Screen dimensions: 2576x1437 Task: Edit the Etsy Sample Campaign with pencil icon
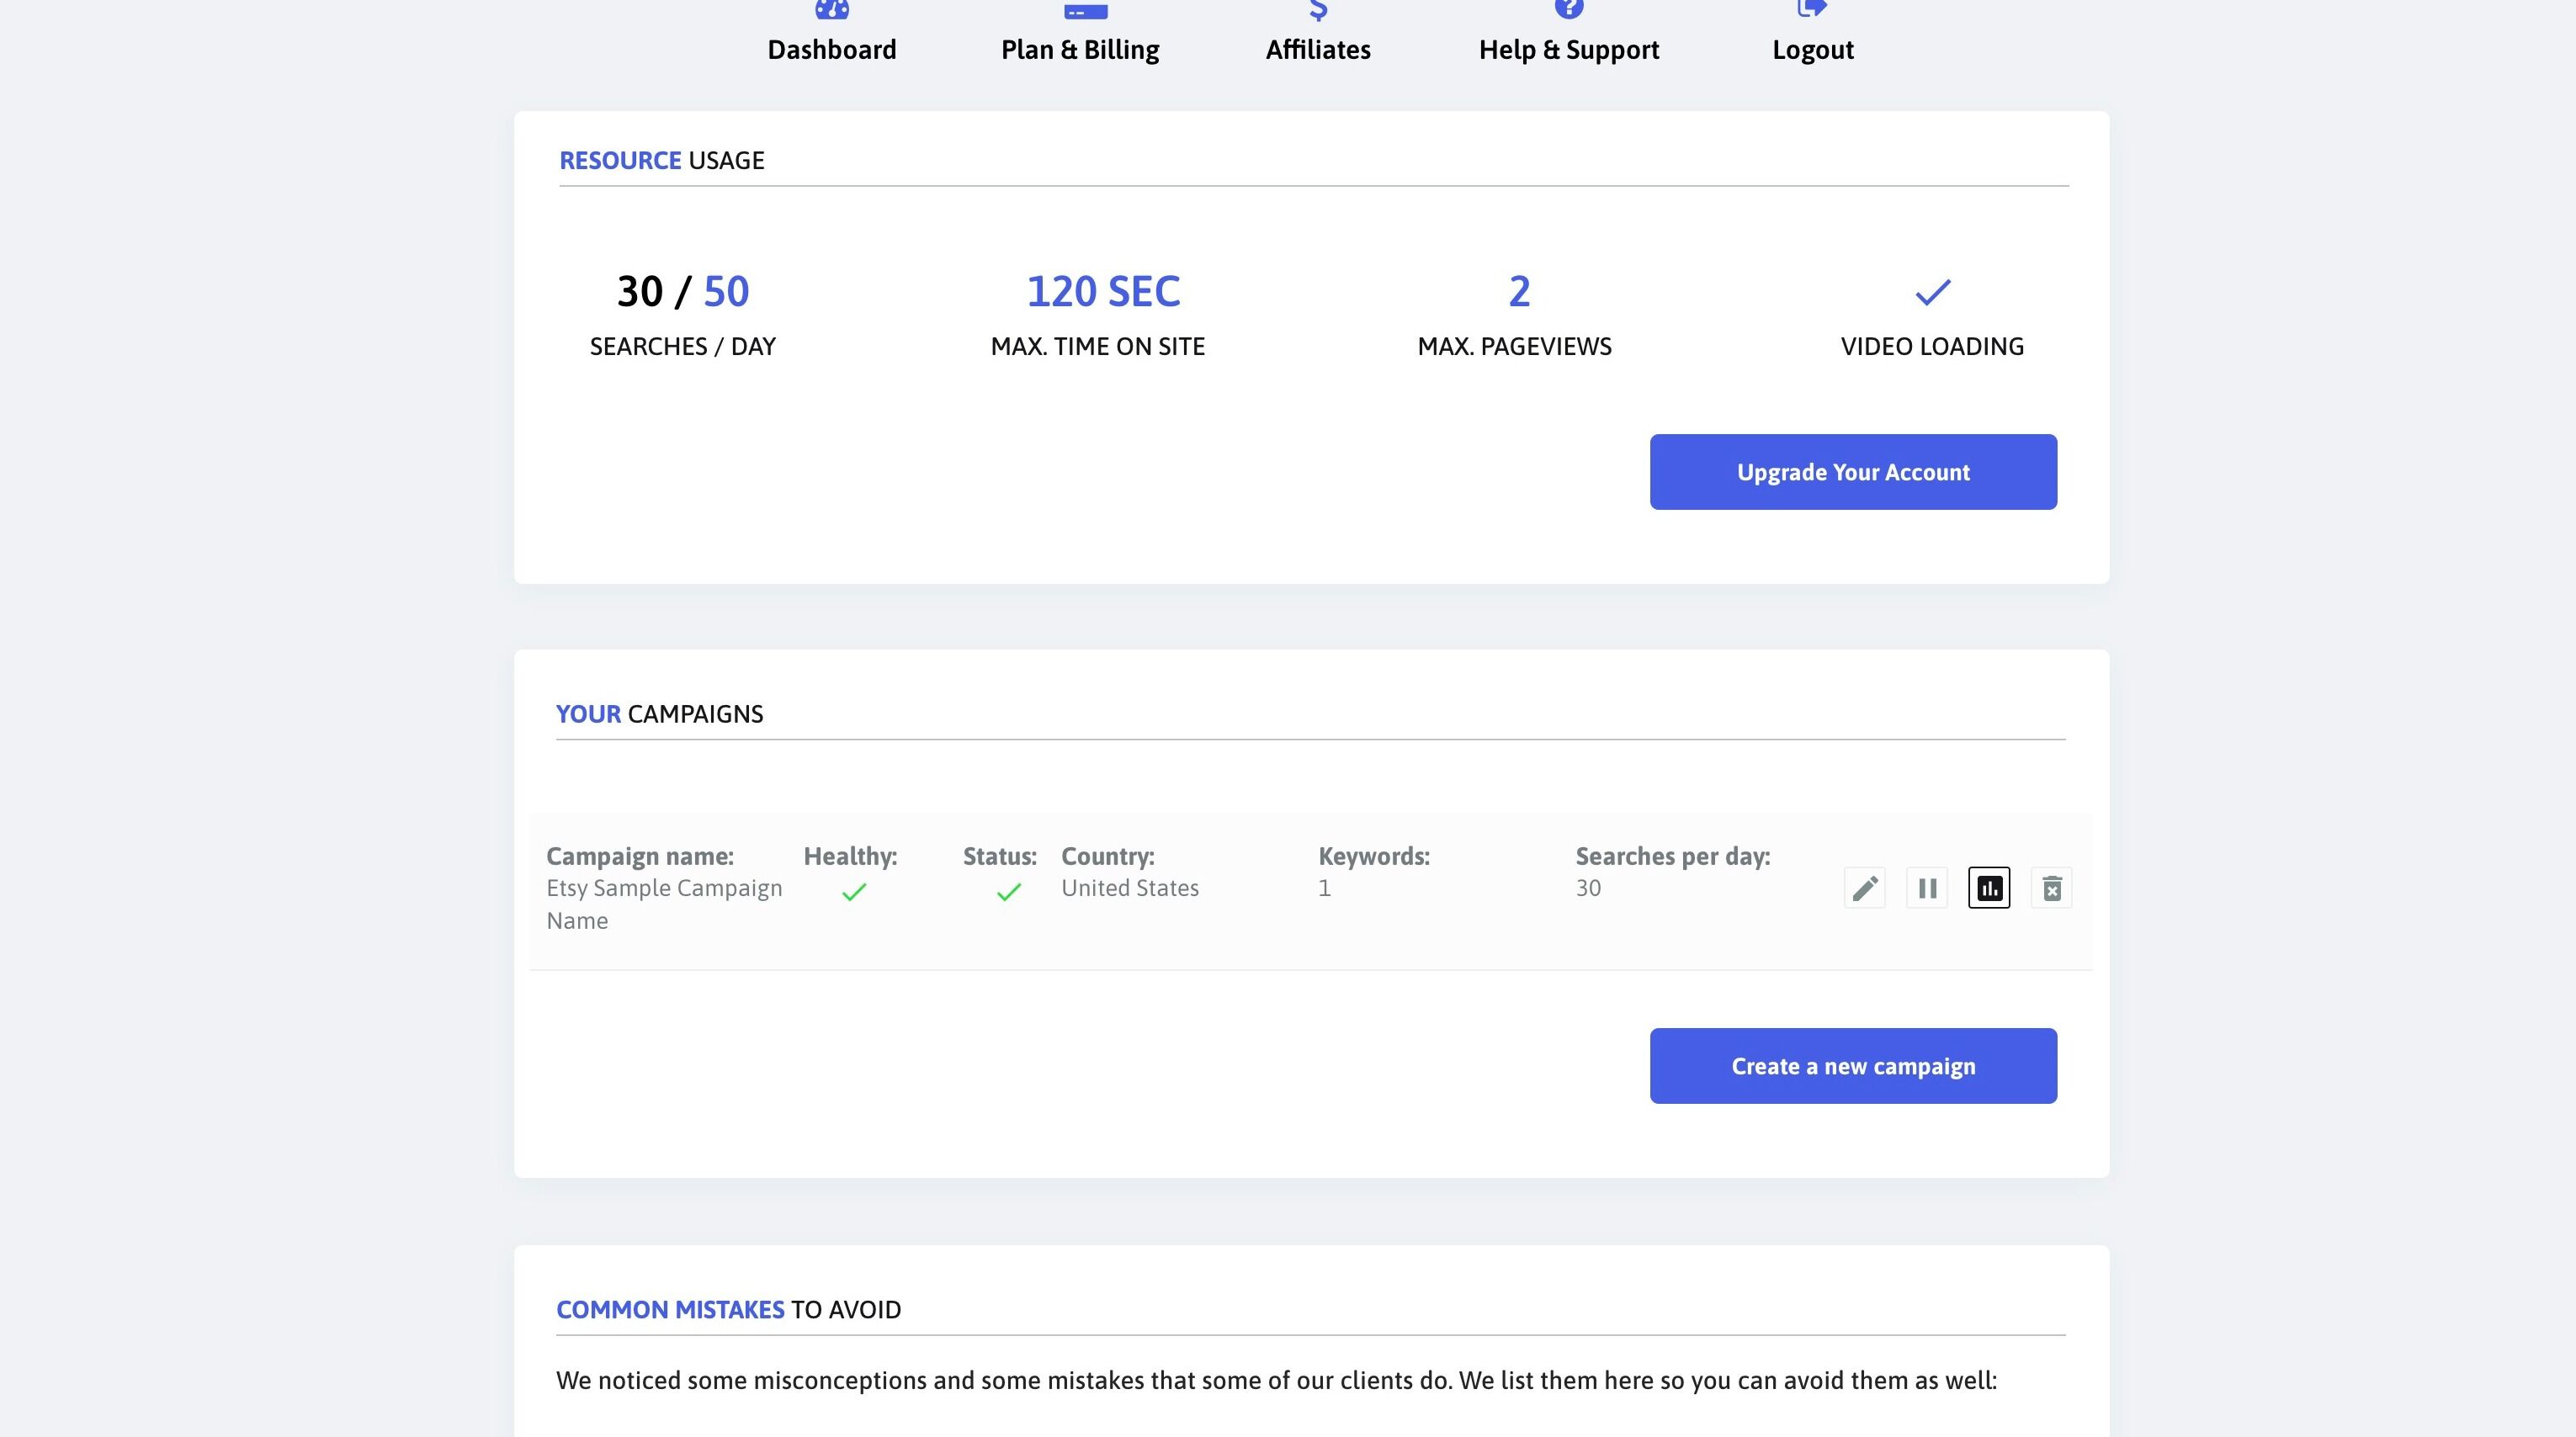(1865, 888)
